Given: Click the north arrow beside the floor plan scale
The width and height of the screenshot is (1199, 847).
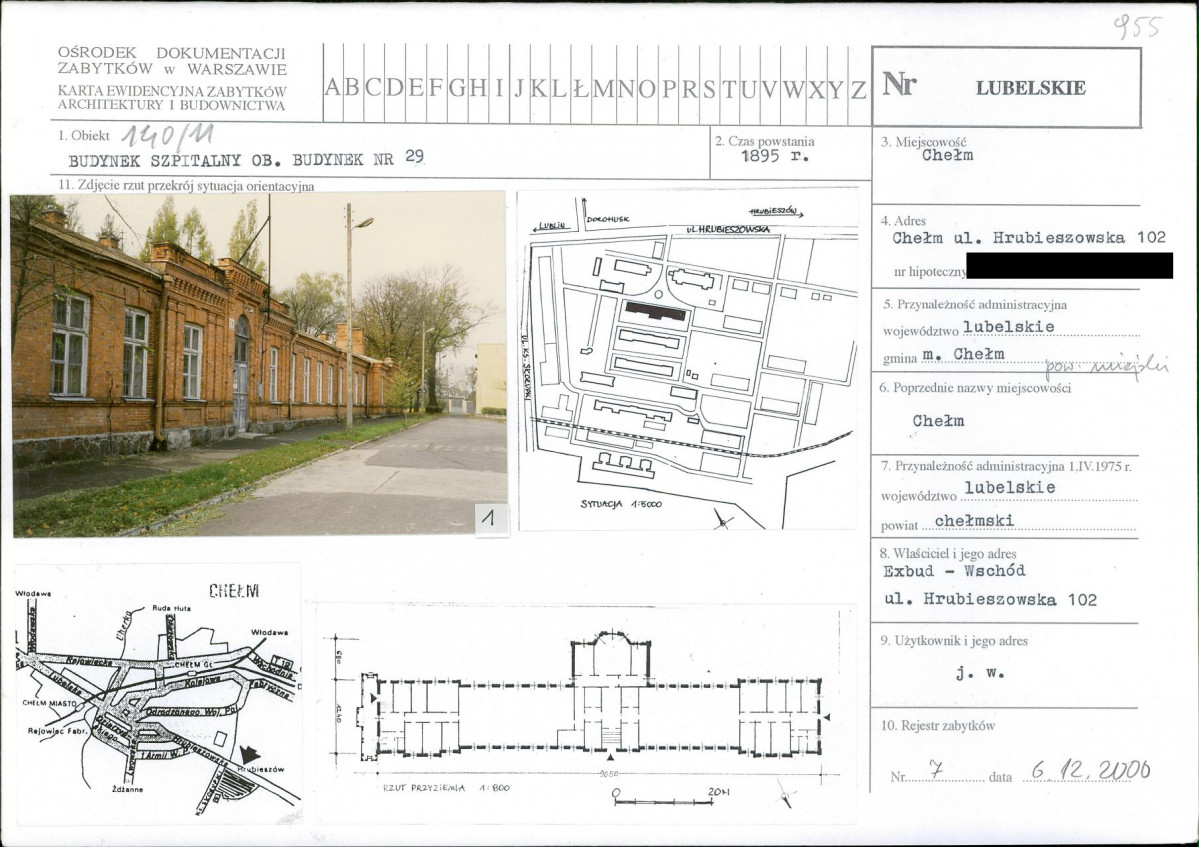Looking at the screenshot, I should point(788,795).
